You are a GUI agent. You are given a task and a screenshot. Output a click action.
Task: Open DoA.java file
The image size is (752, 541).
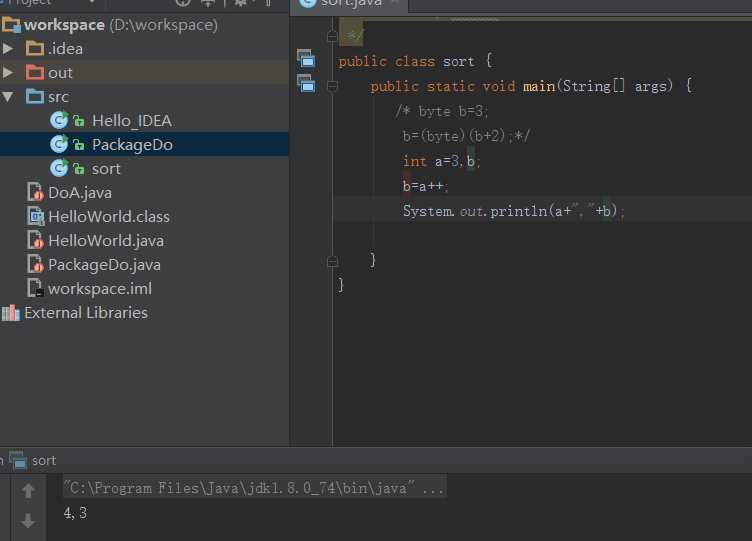click(80, 193)
